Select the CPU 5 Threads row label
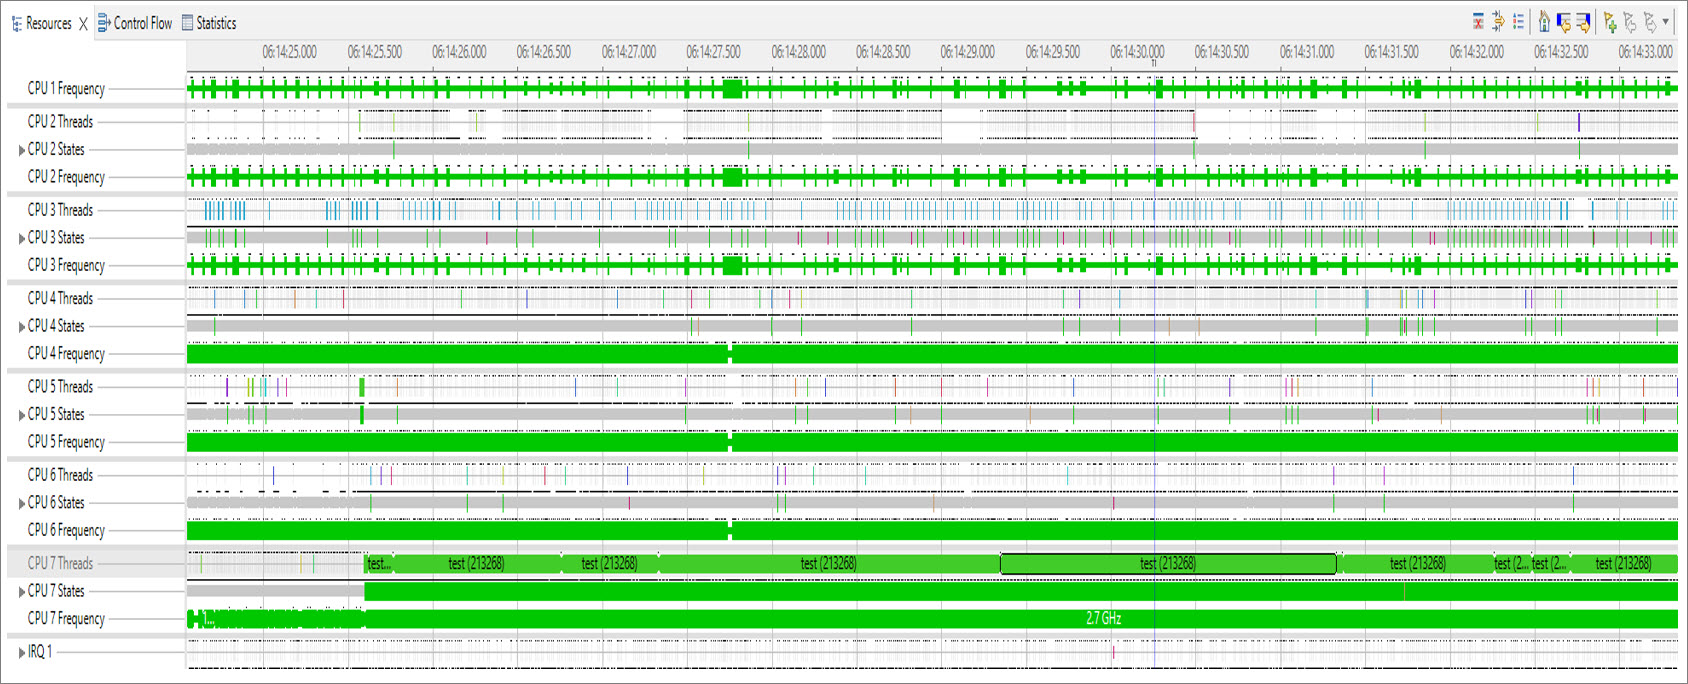 point(60,386)
